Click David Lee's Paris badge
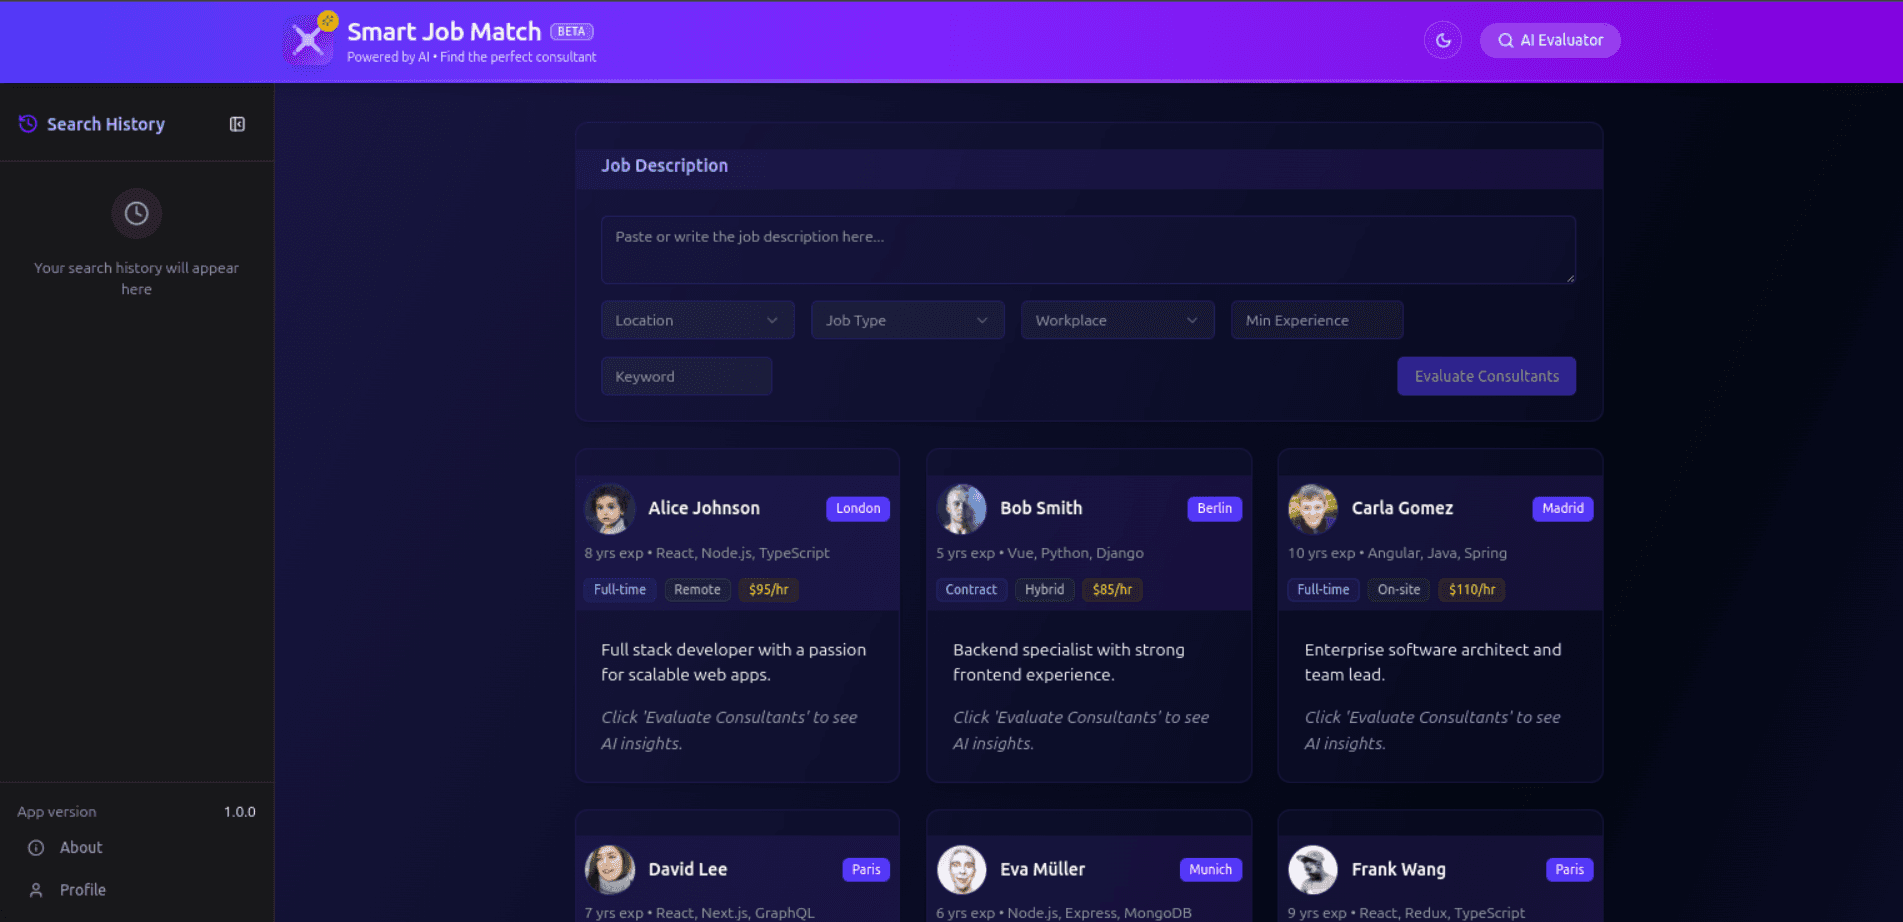The height and width of the screenshot is (922, 1903). [866, 869]
